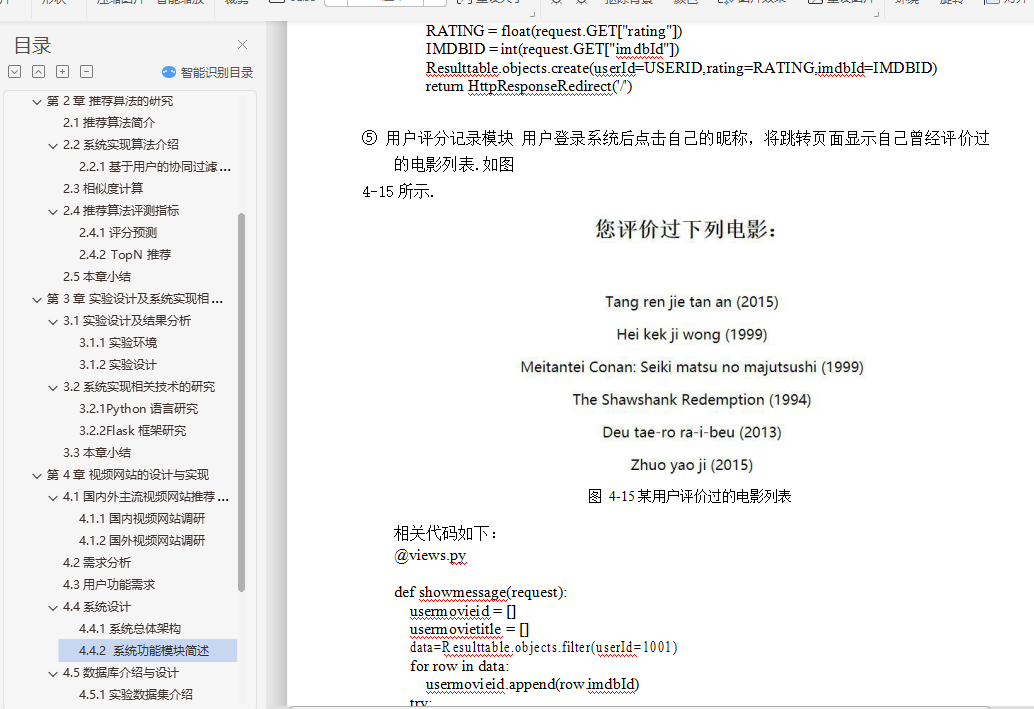Go to heading 3.2 系统实现相关技术的研究
The height and width of the screenshot is (709, 1034).
pyautogui.click(x=138, y=386)
